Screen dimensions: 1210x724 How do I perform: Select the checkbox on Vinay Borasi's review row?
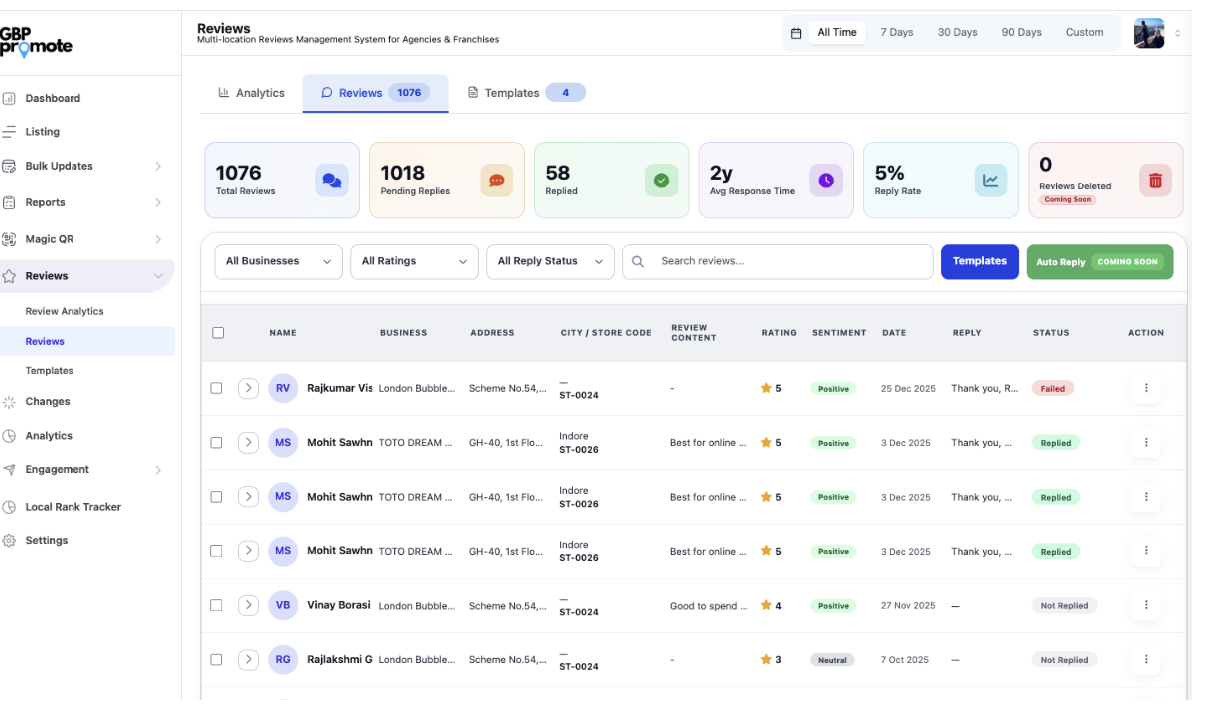tap(216, 605)
